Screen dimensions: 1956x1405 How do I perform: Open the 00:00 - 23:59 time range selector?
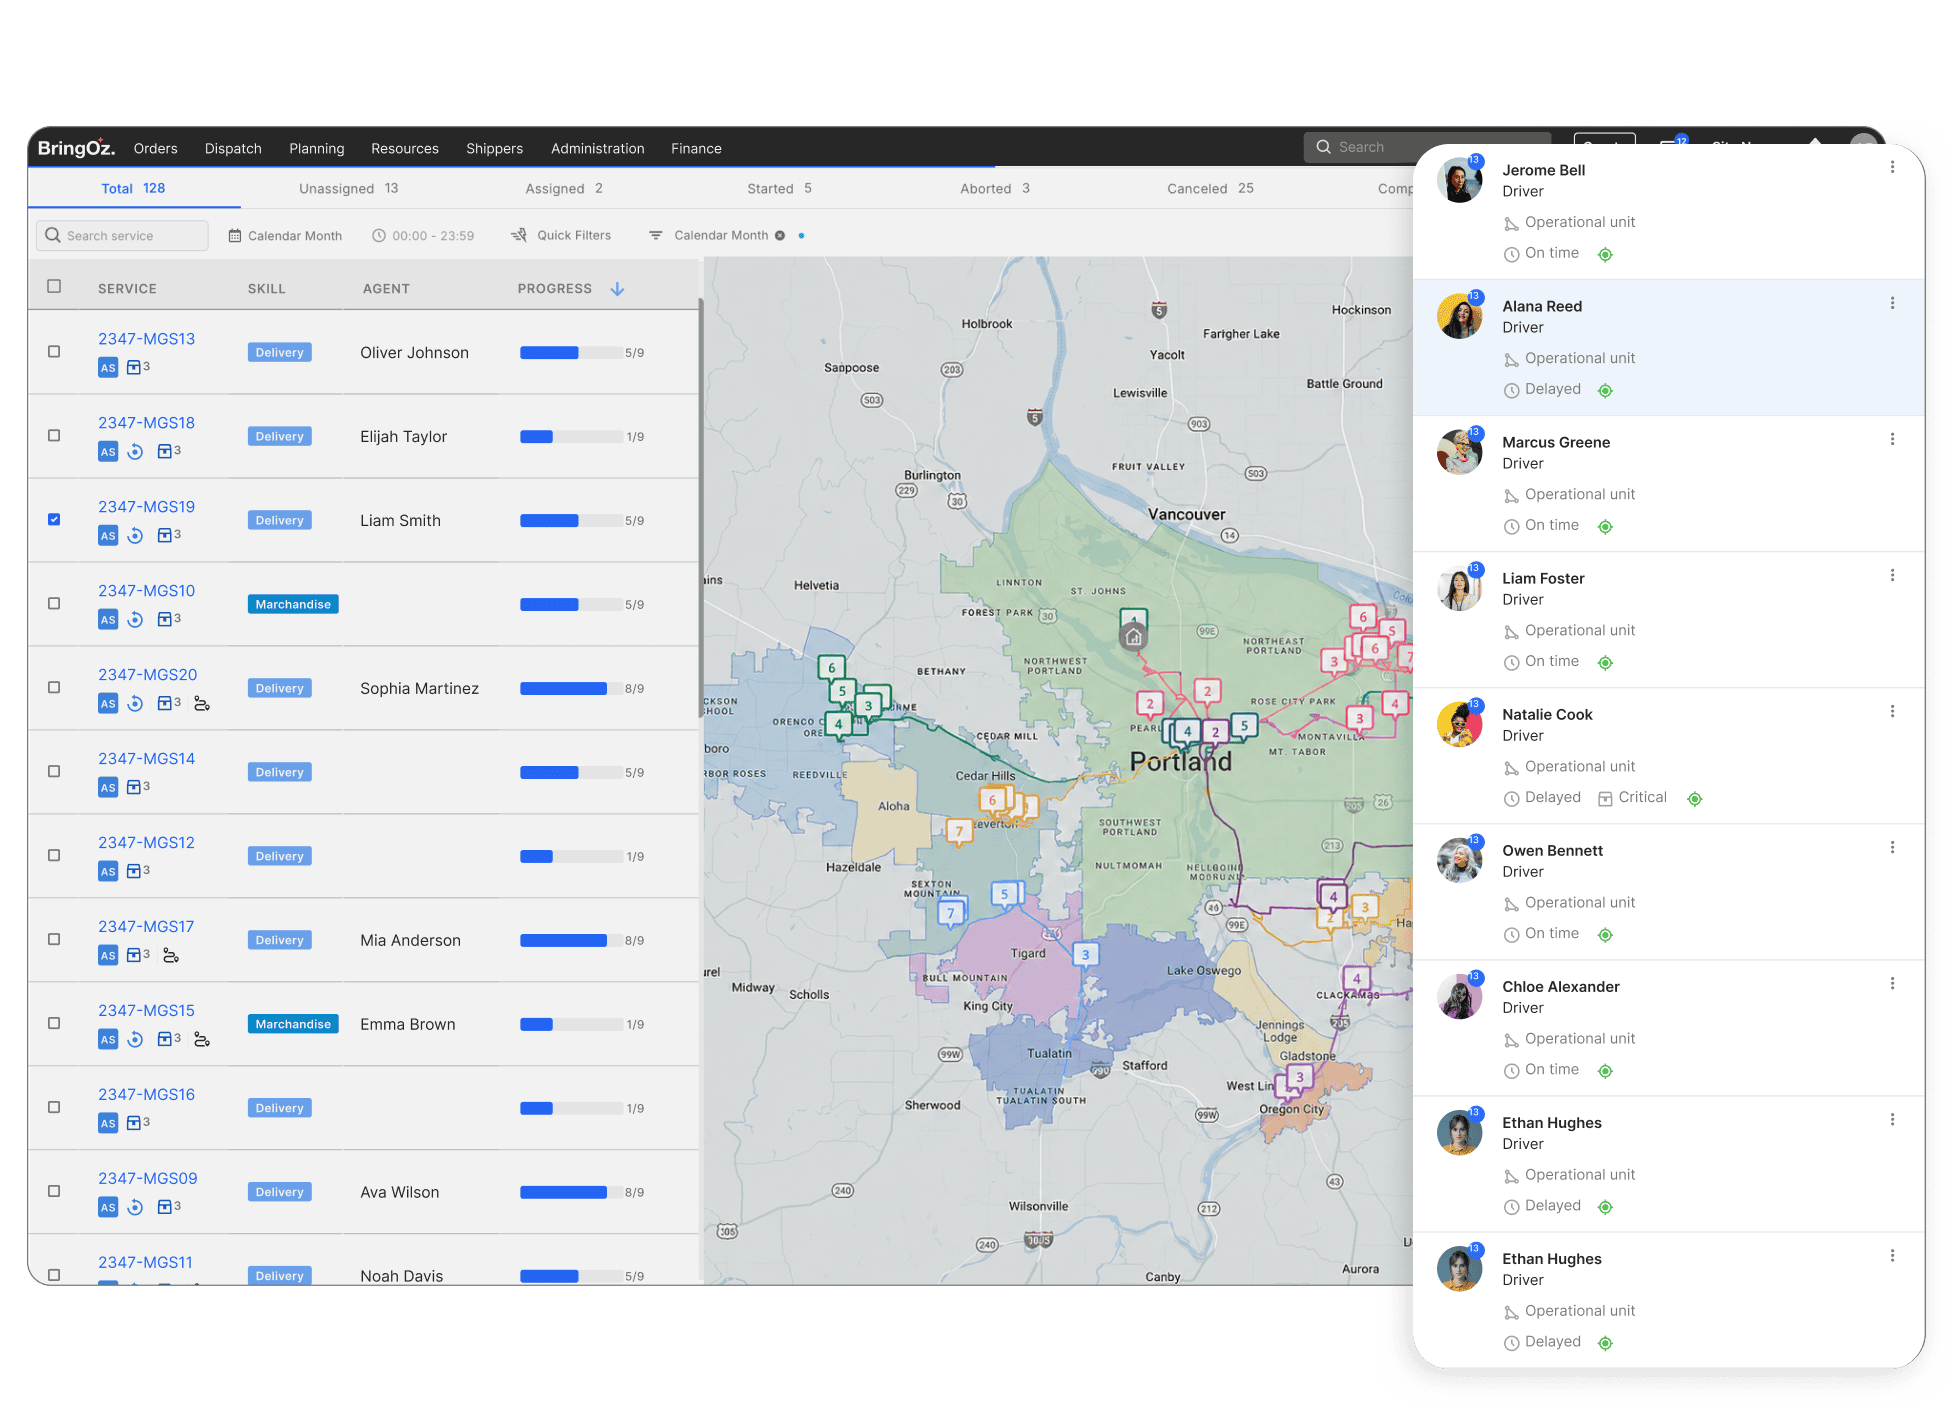coord(423,236)
